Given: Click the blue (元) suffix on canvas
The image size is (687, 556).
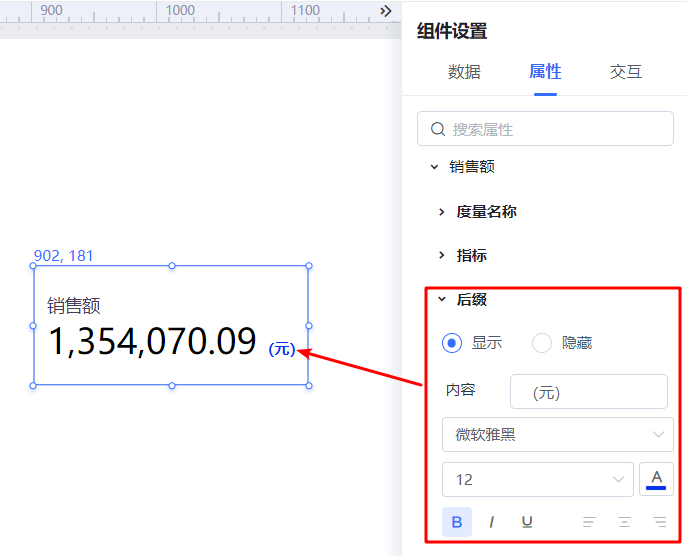Looking at the screenshot, I should 282,349.
